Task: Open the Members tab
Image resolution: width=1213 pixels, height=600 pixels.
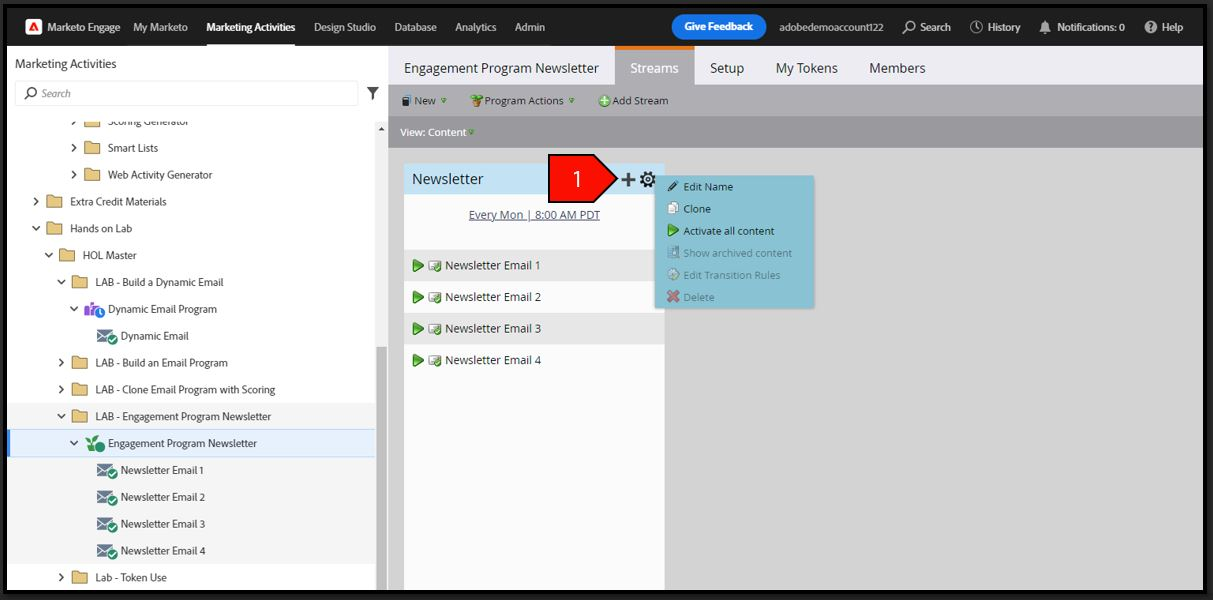Action: coord(897,68)
